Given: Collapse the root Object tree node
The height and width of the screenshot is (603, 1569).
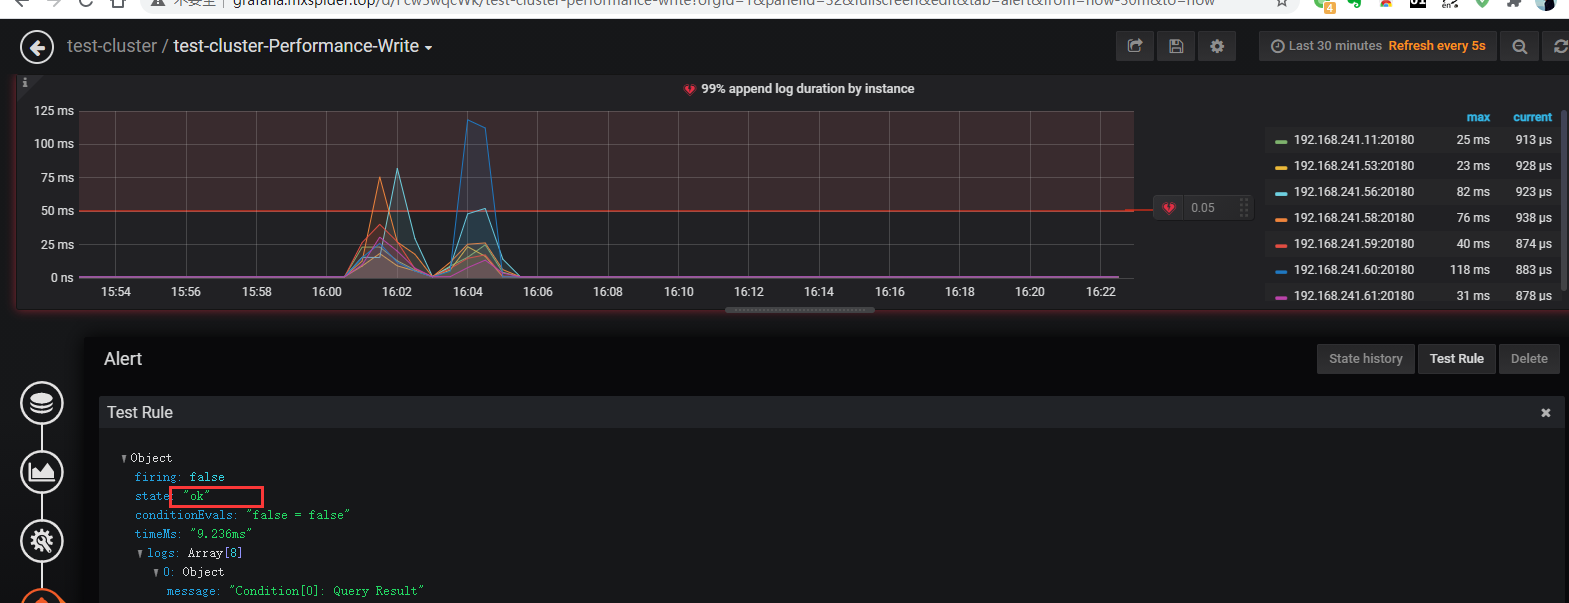Looking at the screenshot, I should pyautogui.click(x=124, y=459).
